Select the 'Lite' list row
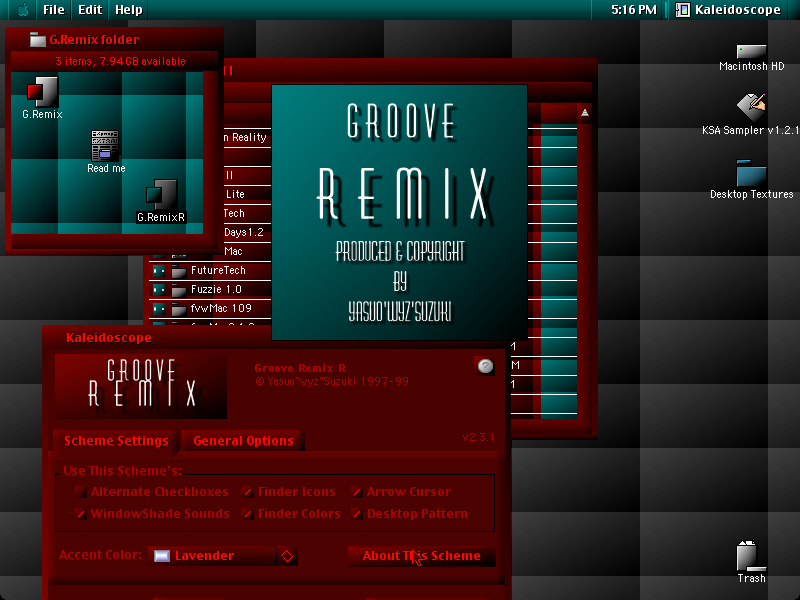 coord(247,194)
